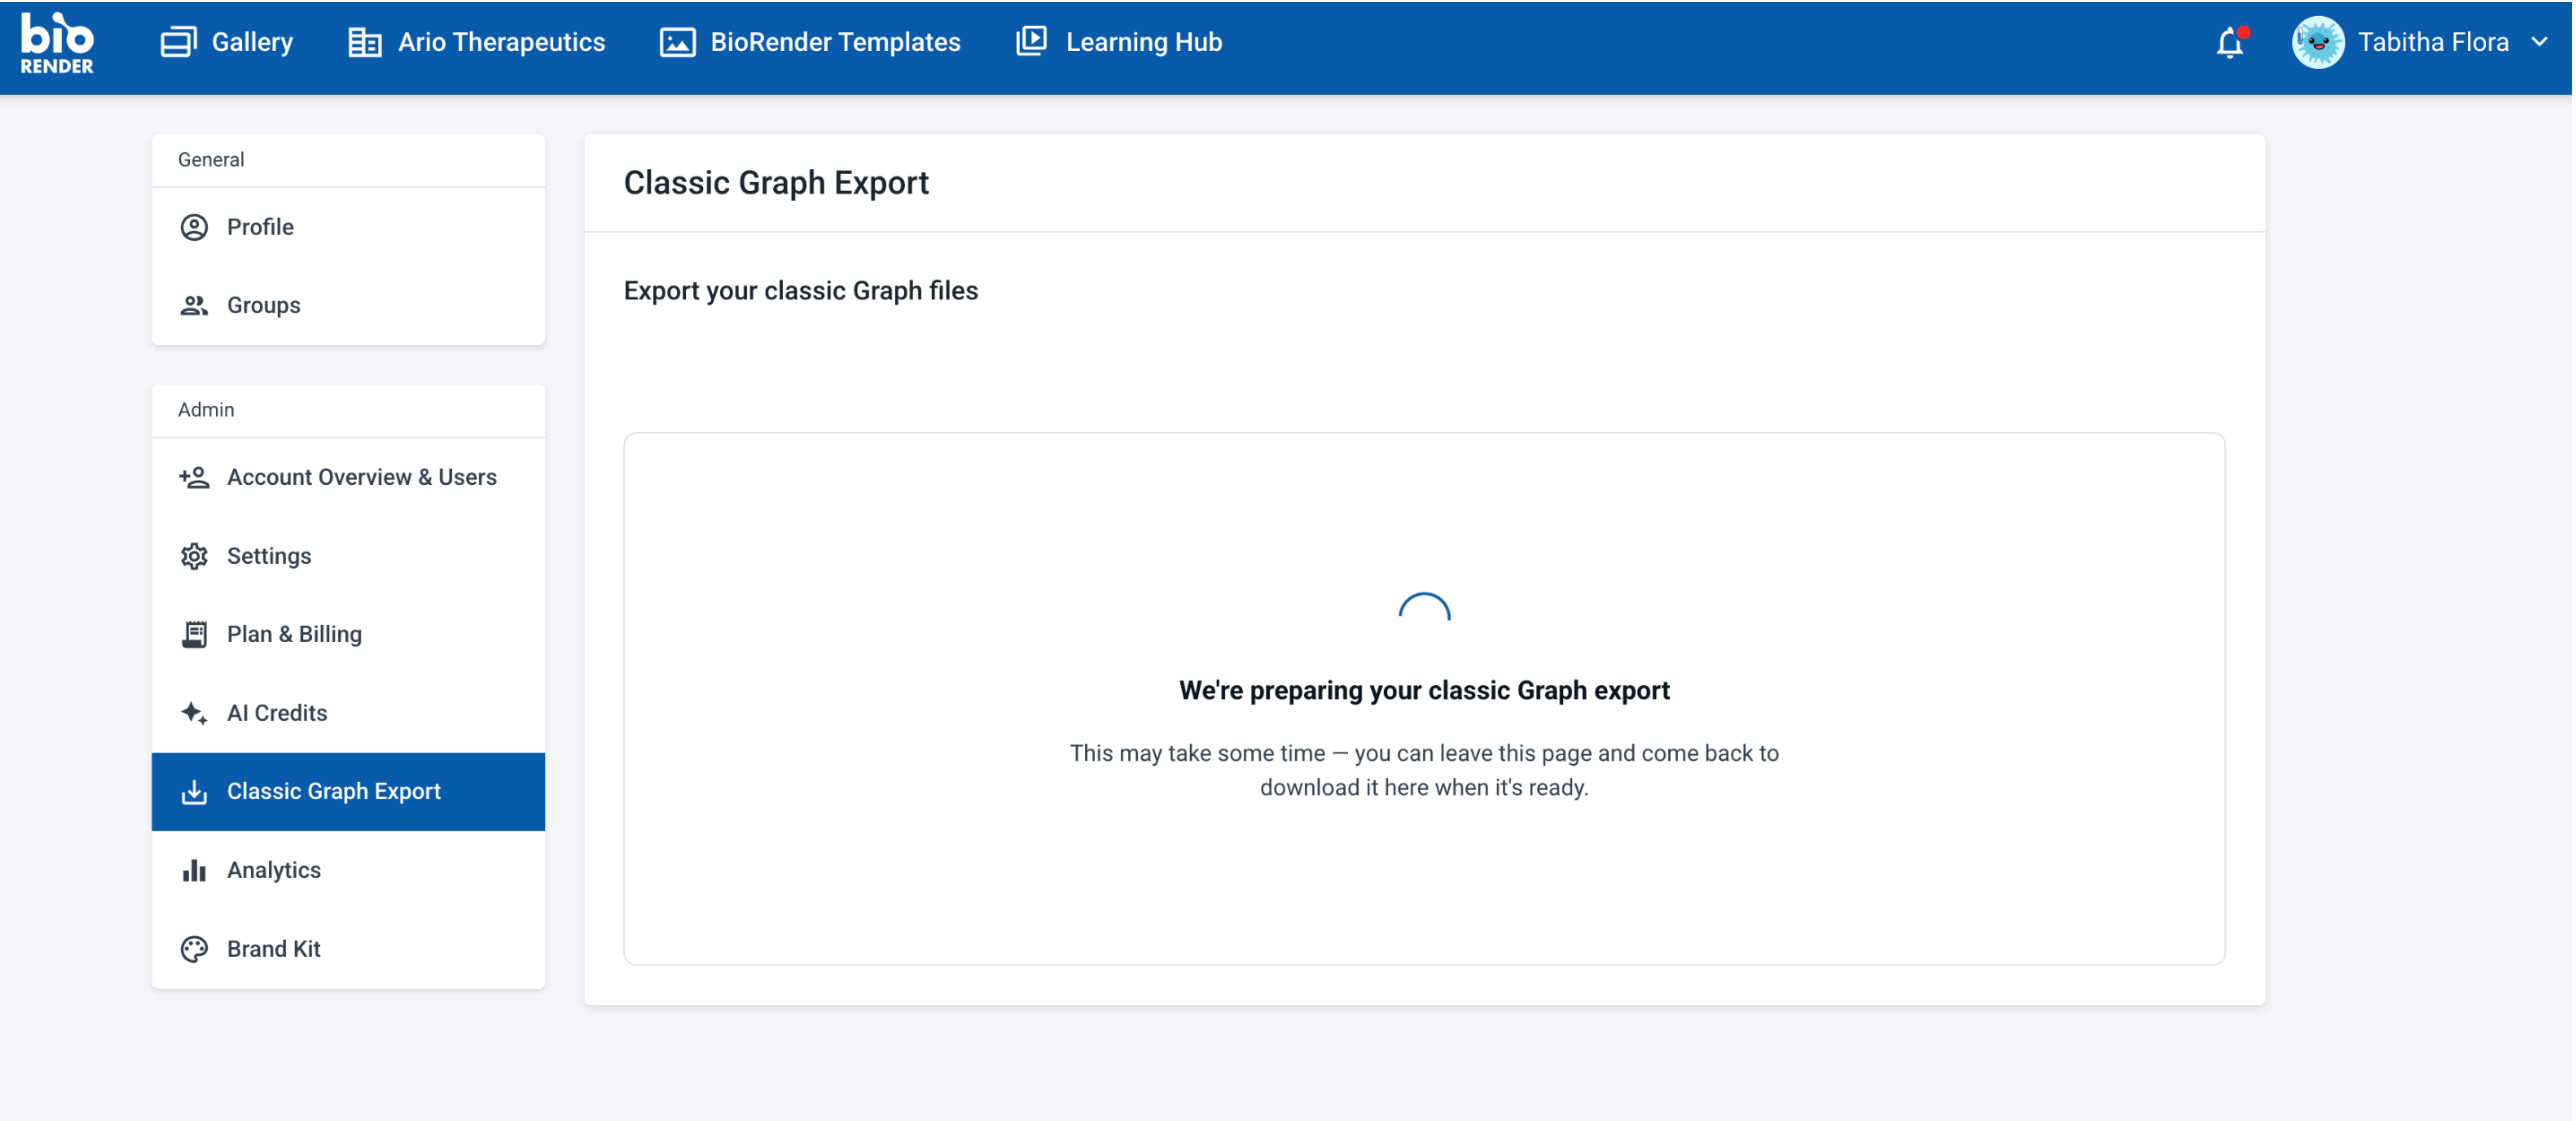This screenshot has height=1121, width=2576.
Task: Open the Groups page
Action: point(348,305)
